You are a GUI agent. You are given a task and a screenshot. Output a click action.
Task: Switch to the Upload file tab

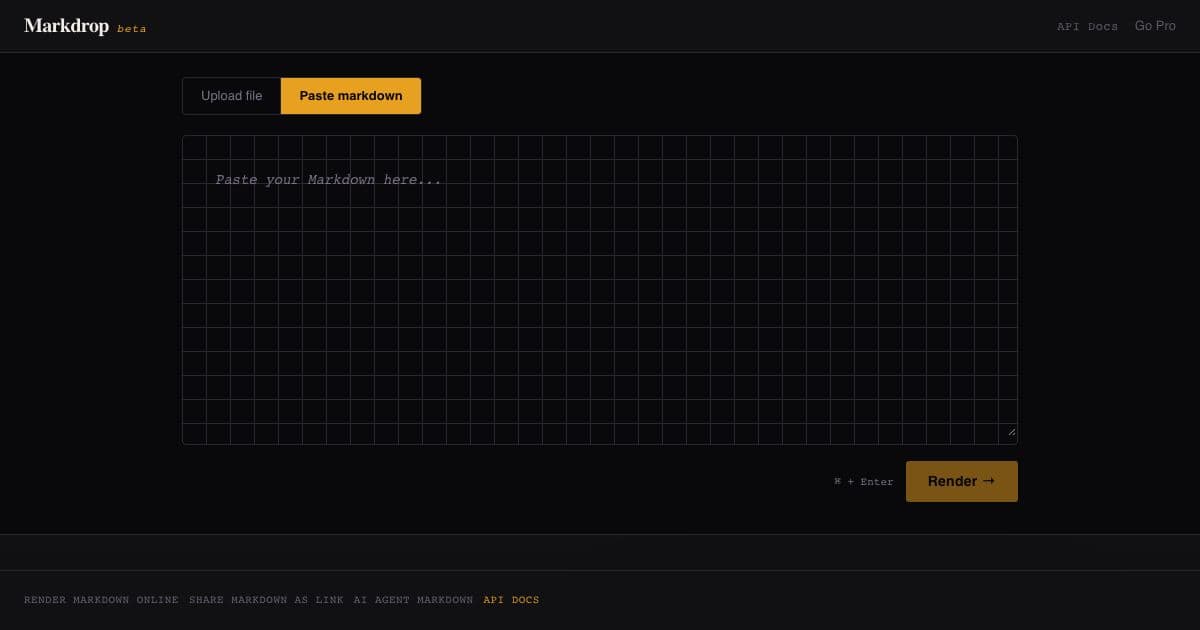coord(232,96)
